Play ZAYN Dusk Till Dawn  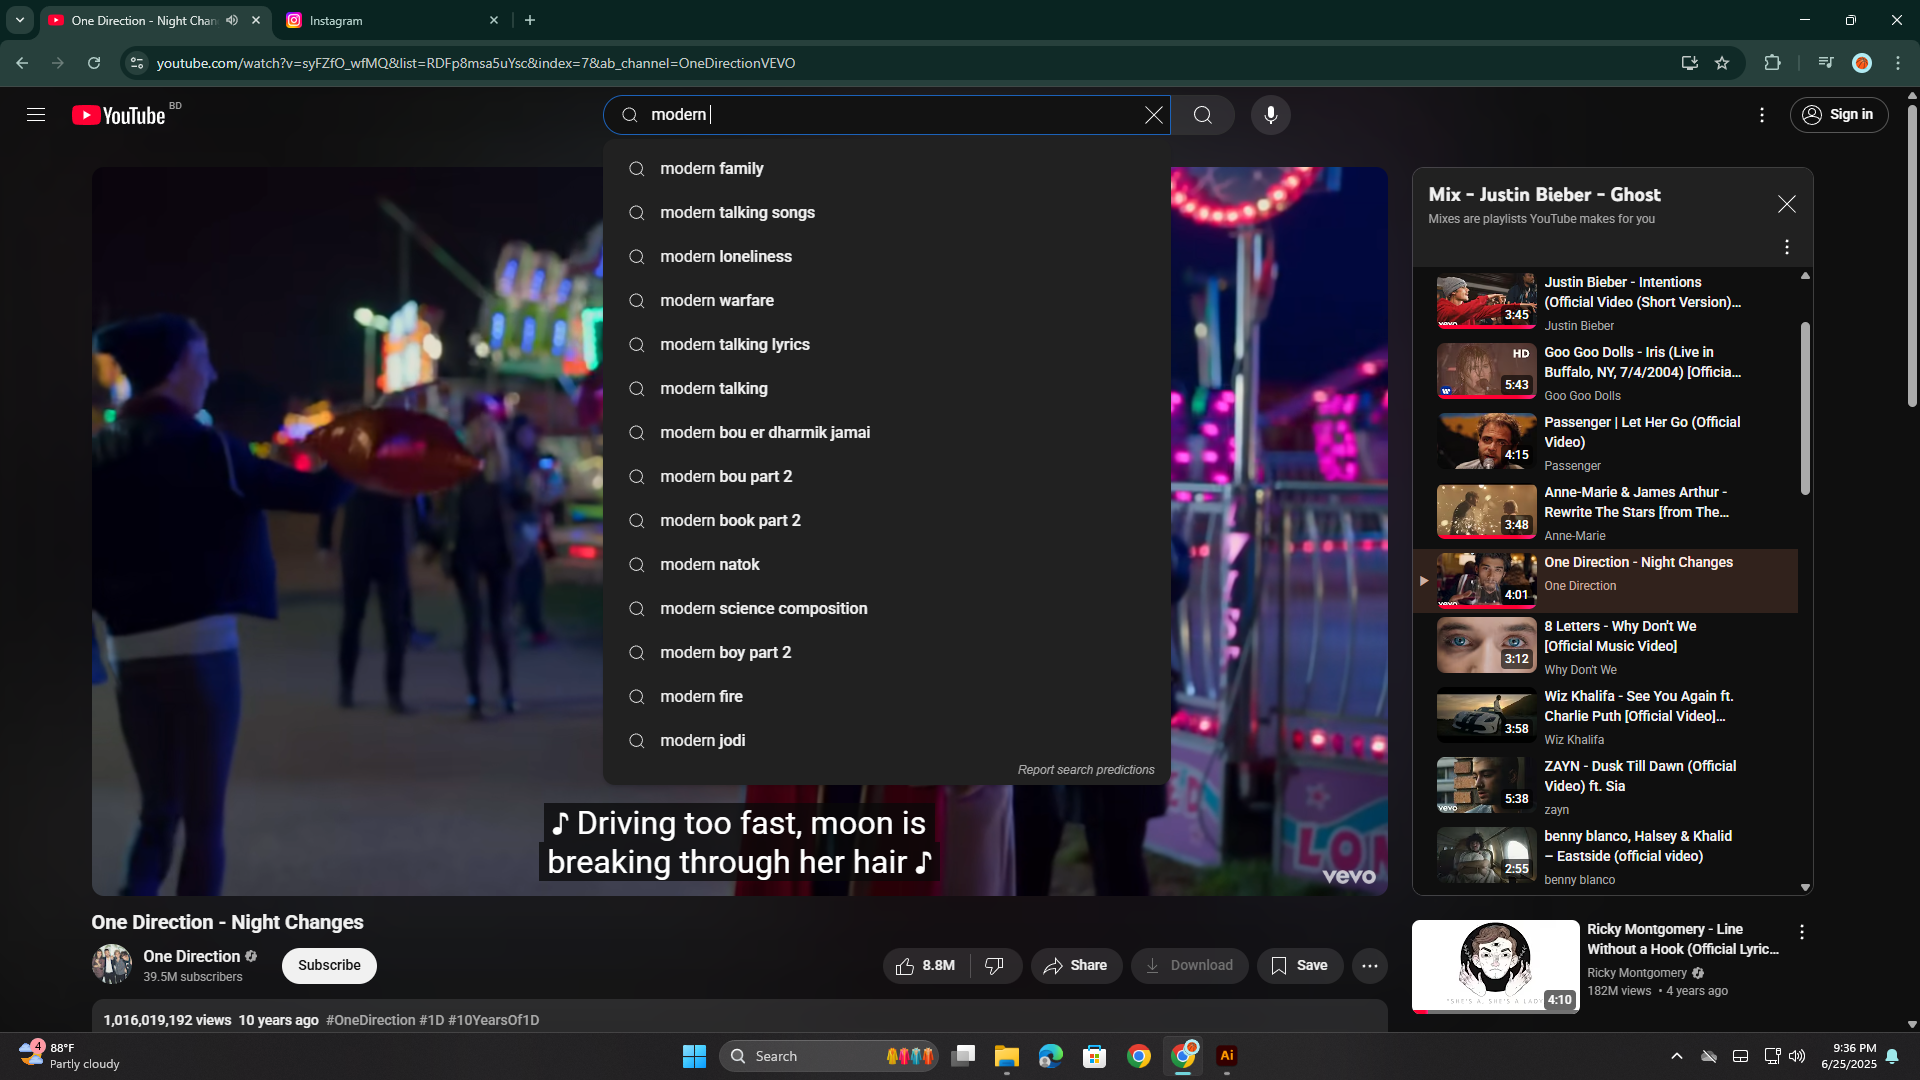[x=1605, y=786]
